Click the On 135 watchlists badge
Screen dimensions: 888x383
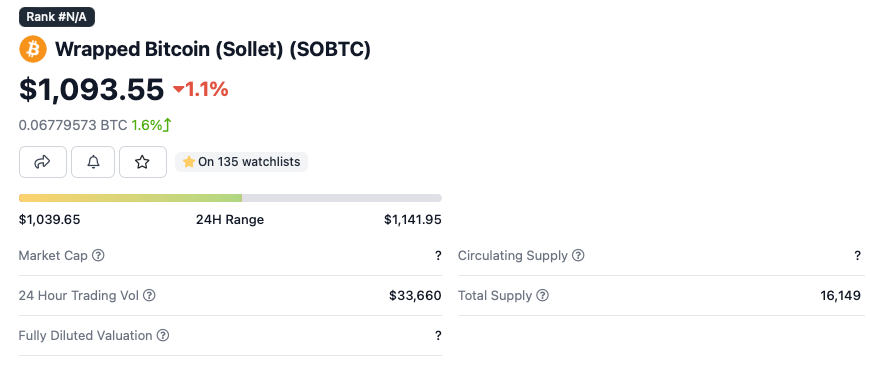[x=241, y=162]
